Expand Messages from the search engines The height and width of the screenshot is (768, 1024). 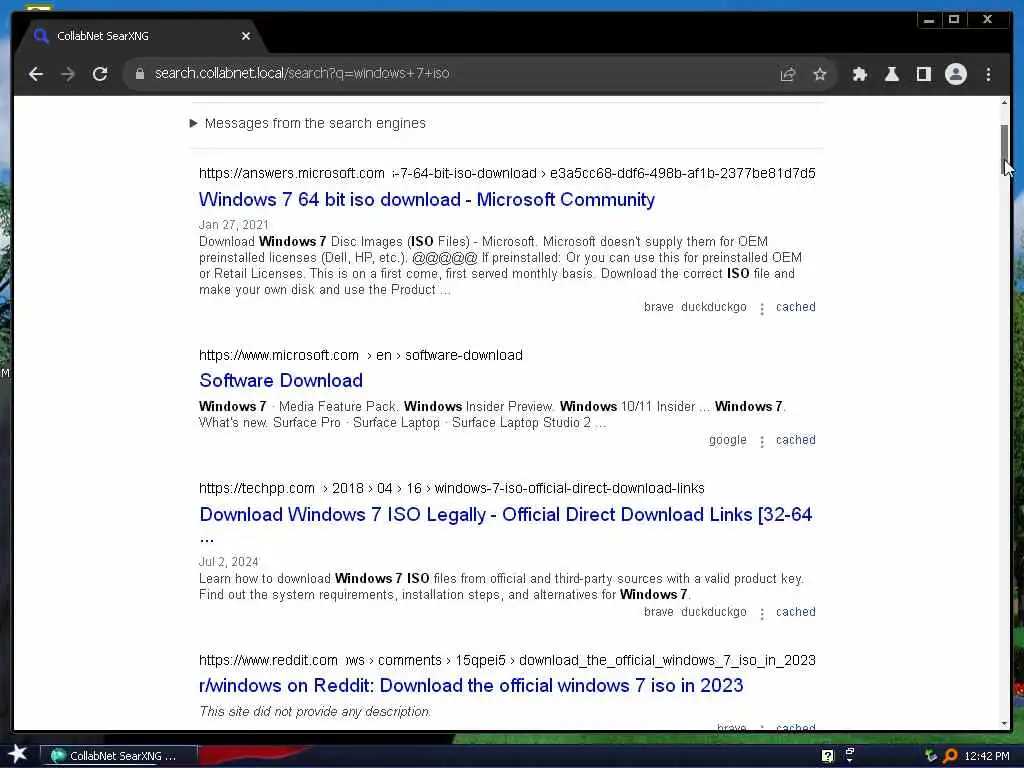308,123
